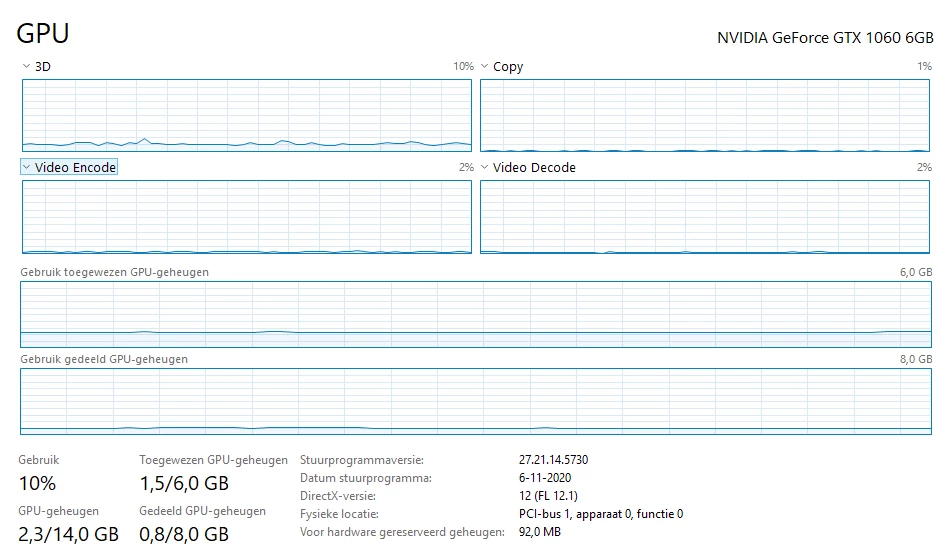
Task: Open the Video Decode engine dropdown
Action: pyautogui.click(x=528, y=167)
